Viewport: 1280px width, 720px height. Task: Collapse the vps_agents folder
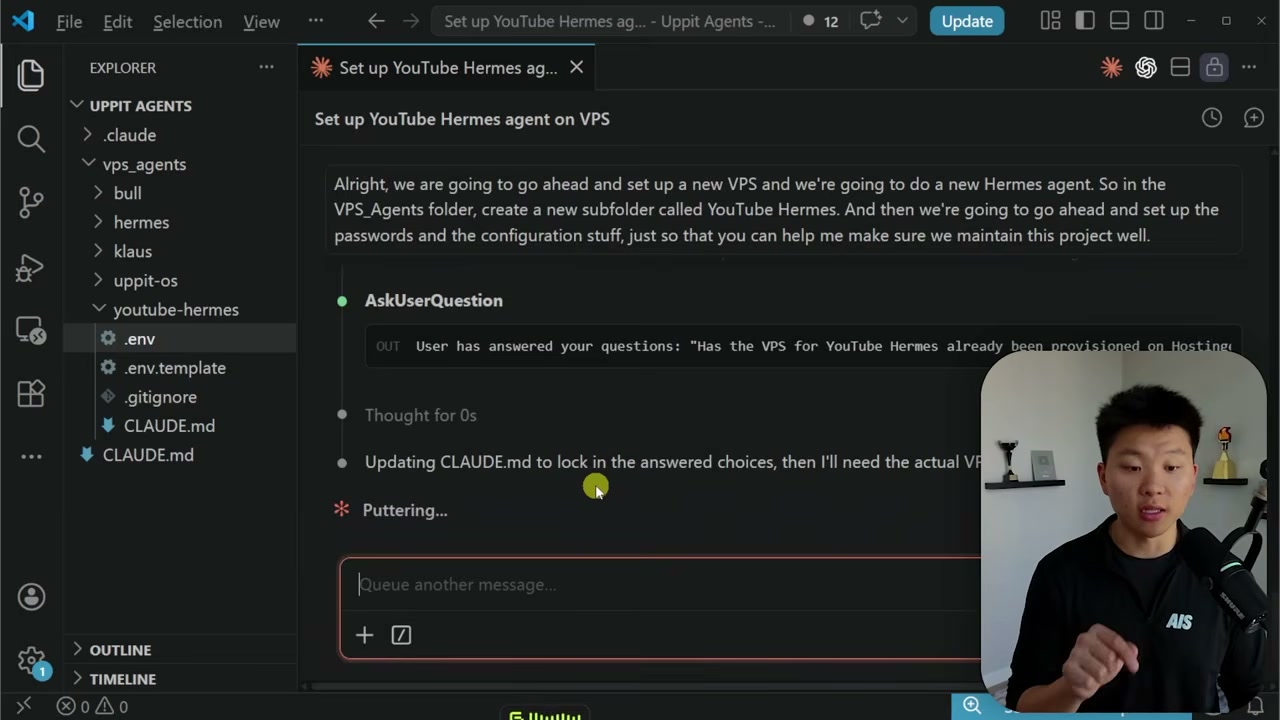(x=180, y=164)
